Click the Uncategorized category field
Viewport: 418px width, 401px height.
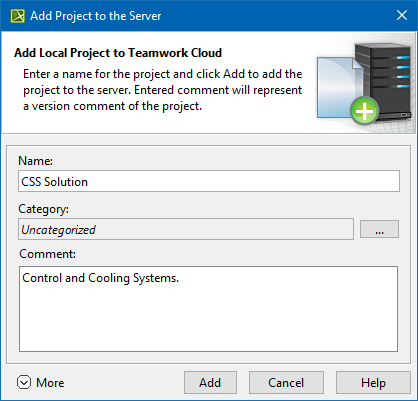pos(186,229)
